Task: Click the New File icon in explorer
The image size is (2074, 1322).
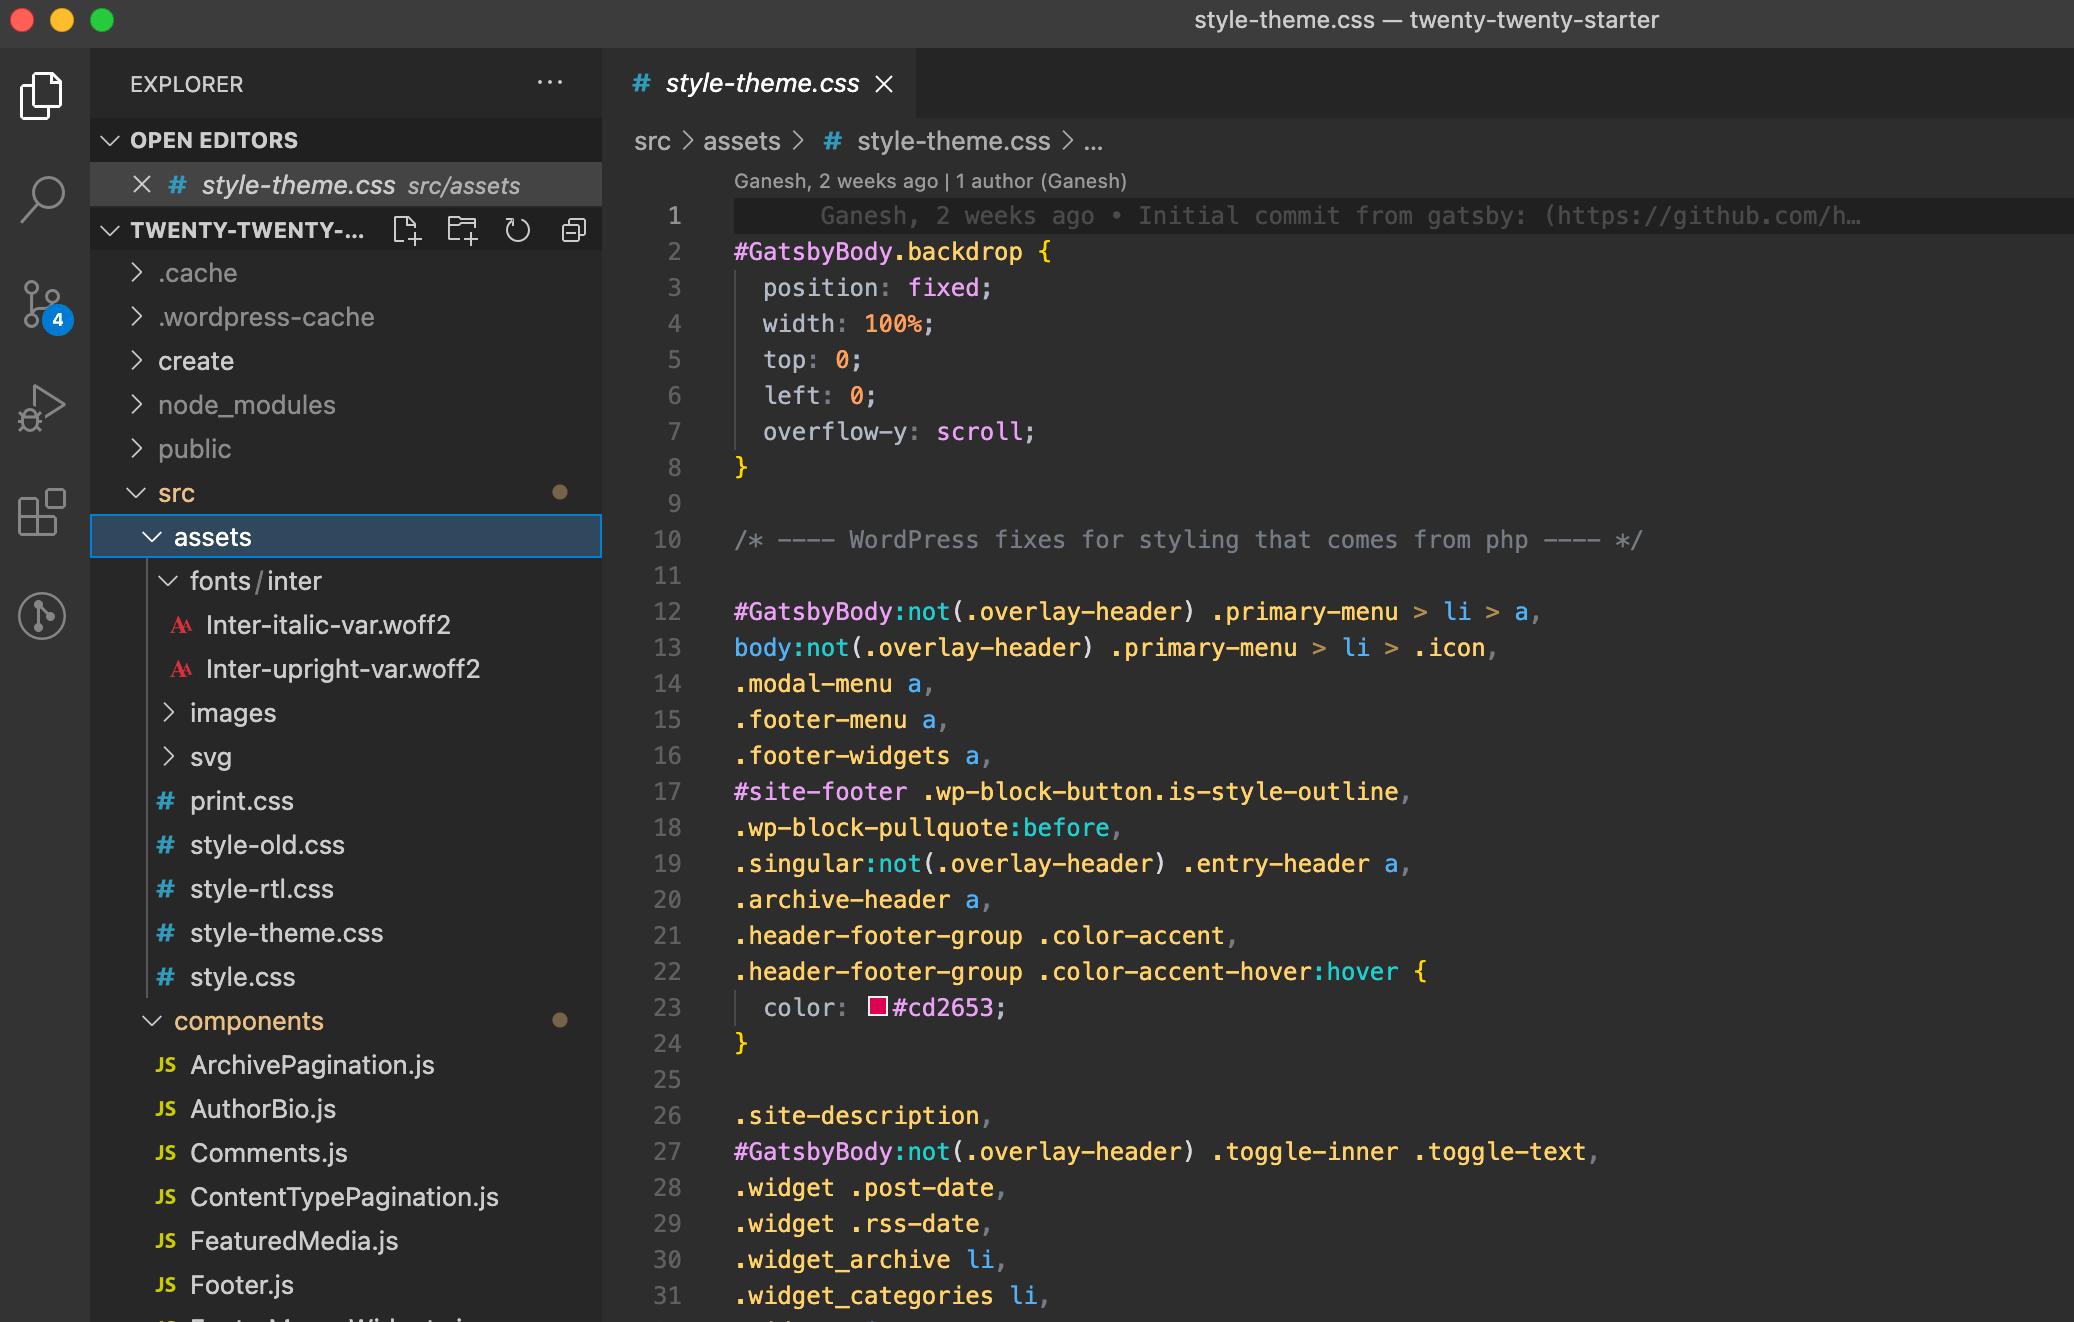Action: click(x=407, y=230)
